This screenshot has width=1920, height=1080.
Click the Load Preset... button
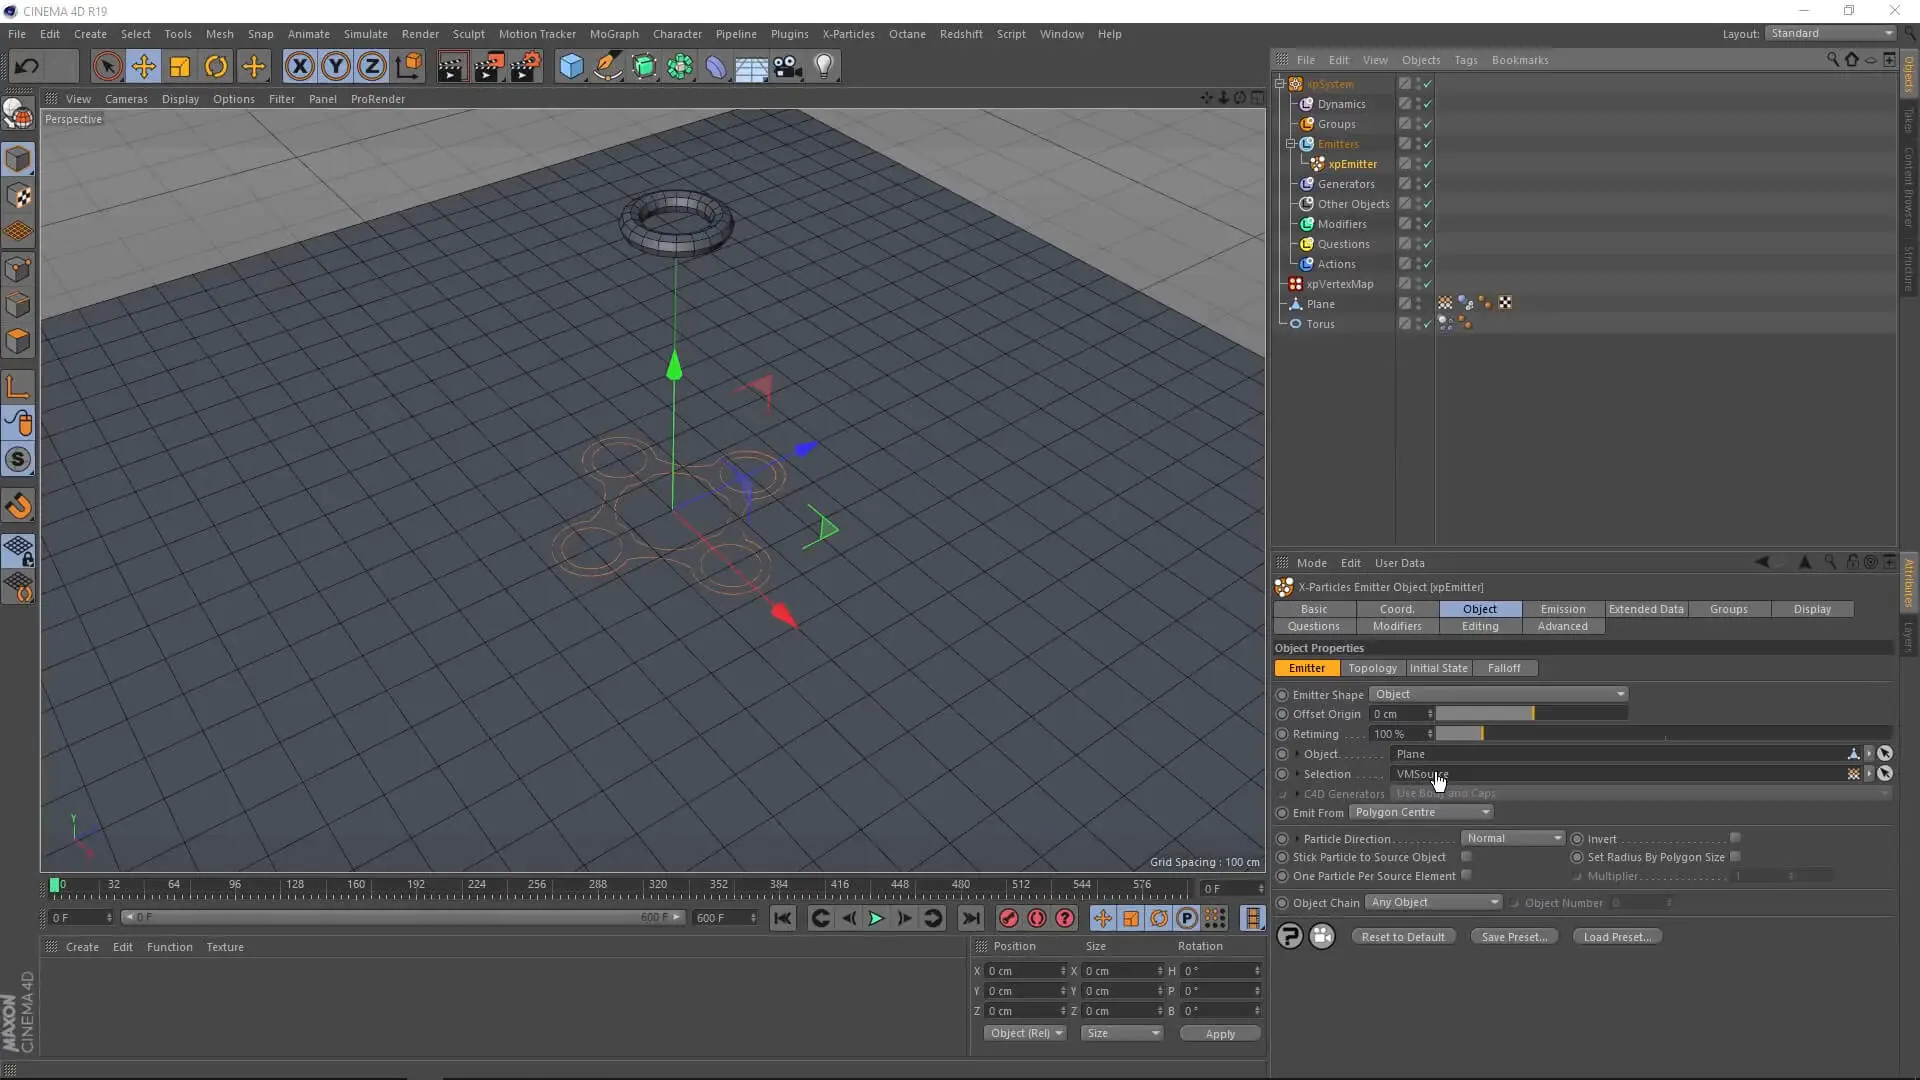point(1617,937)
